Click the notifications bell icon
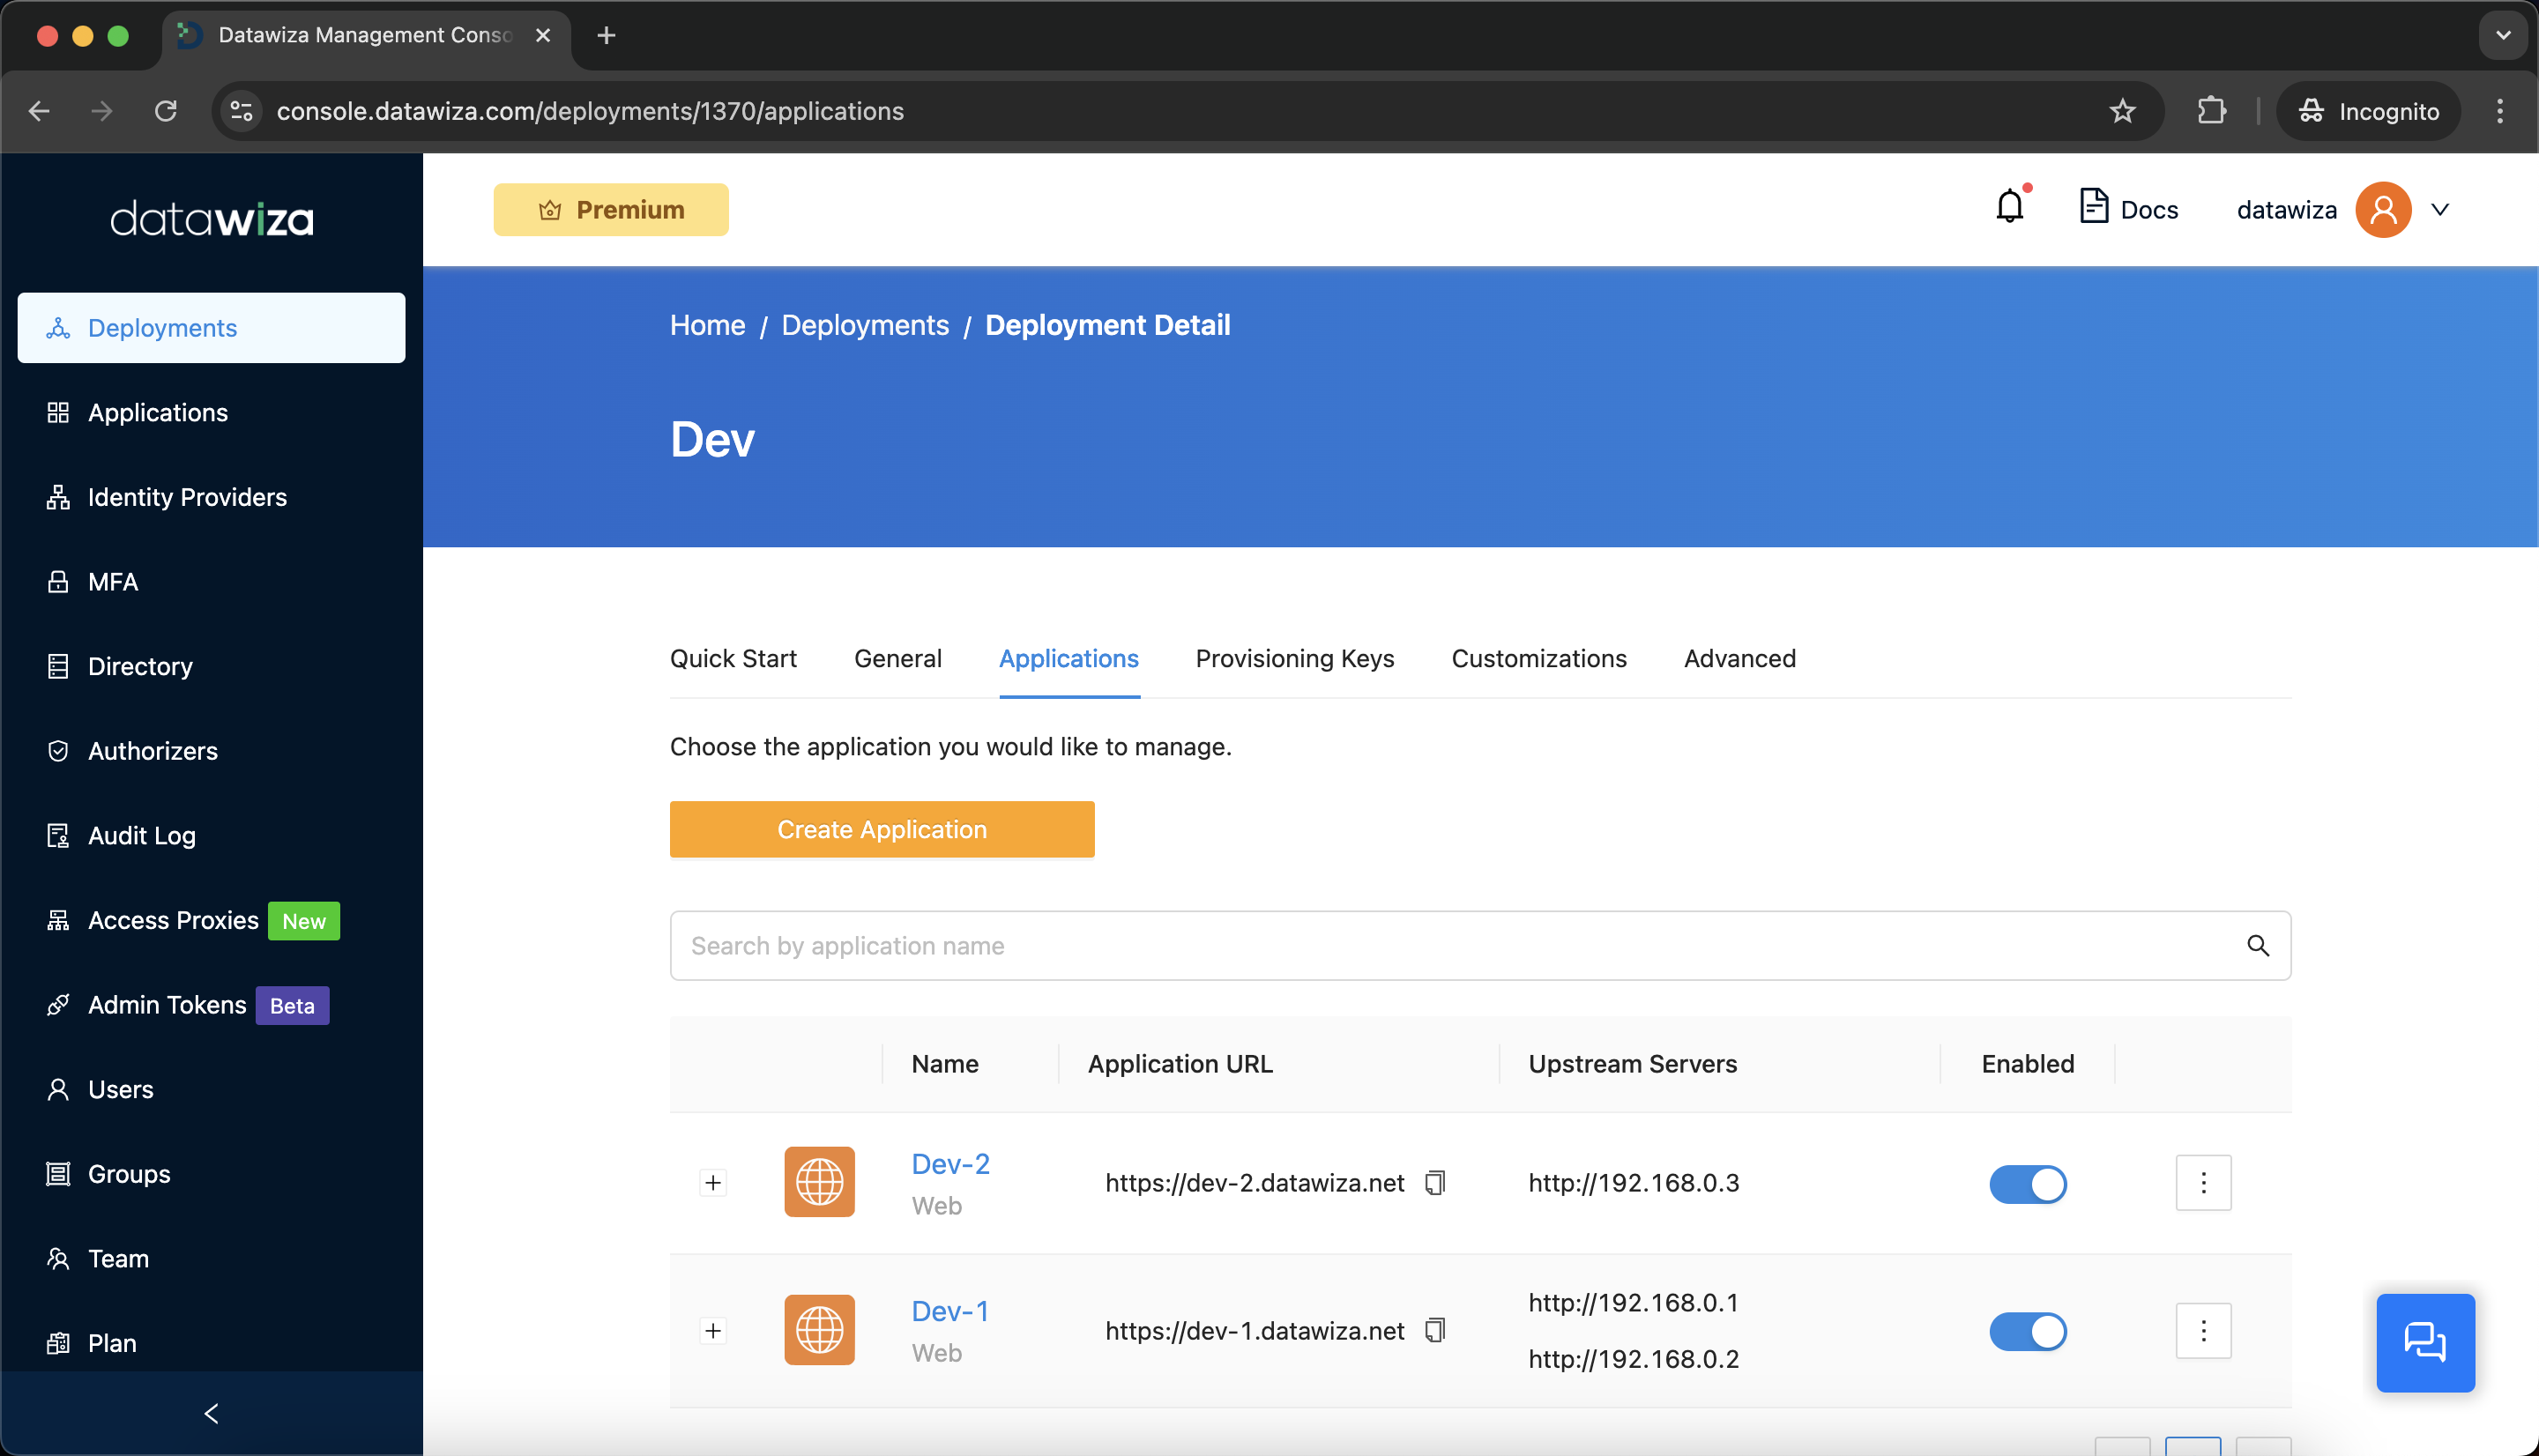 (x=2010, y=207)
